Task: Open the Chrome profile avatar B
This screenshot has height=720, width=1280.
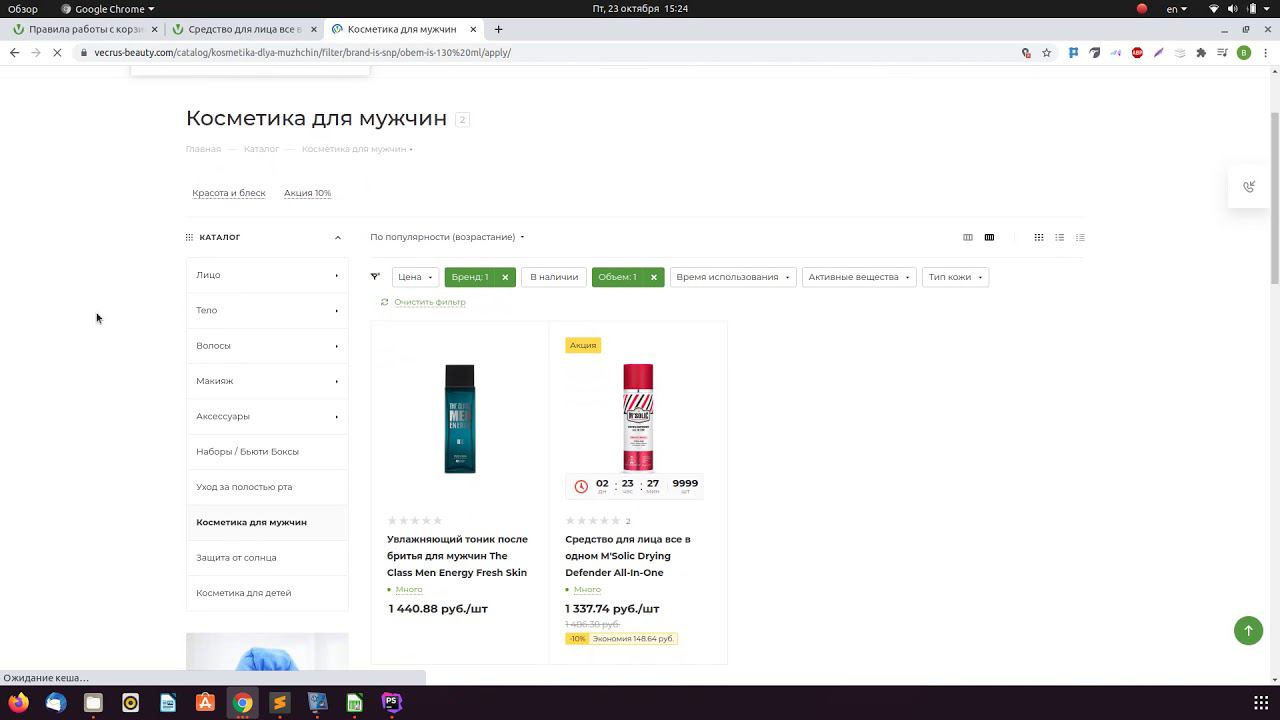Action: click(x=1244, y=53)
